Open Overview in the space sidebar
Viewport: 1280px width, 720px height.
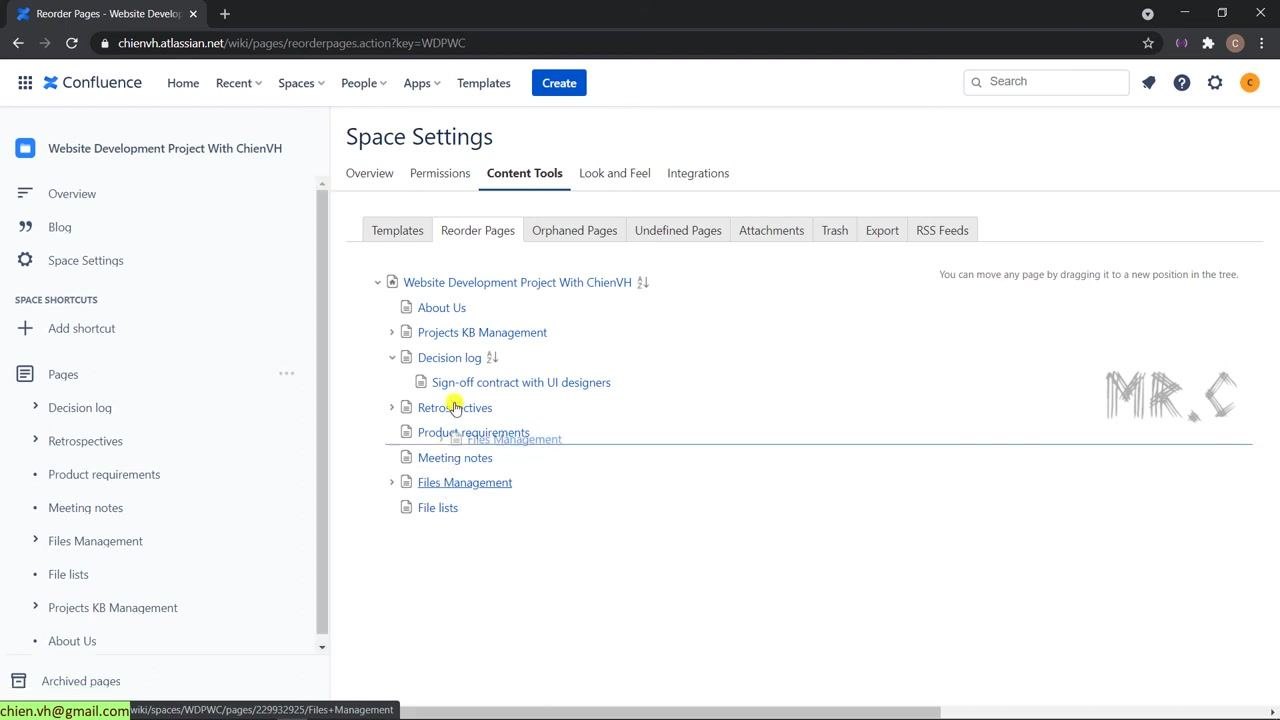[x=72, y=194]
